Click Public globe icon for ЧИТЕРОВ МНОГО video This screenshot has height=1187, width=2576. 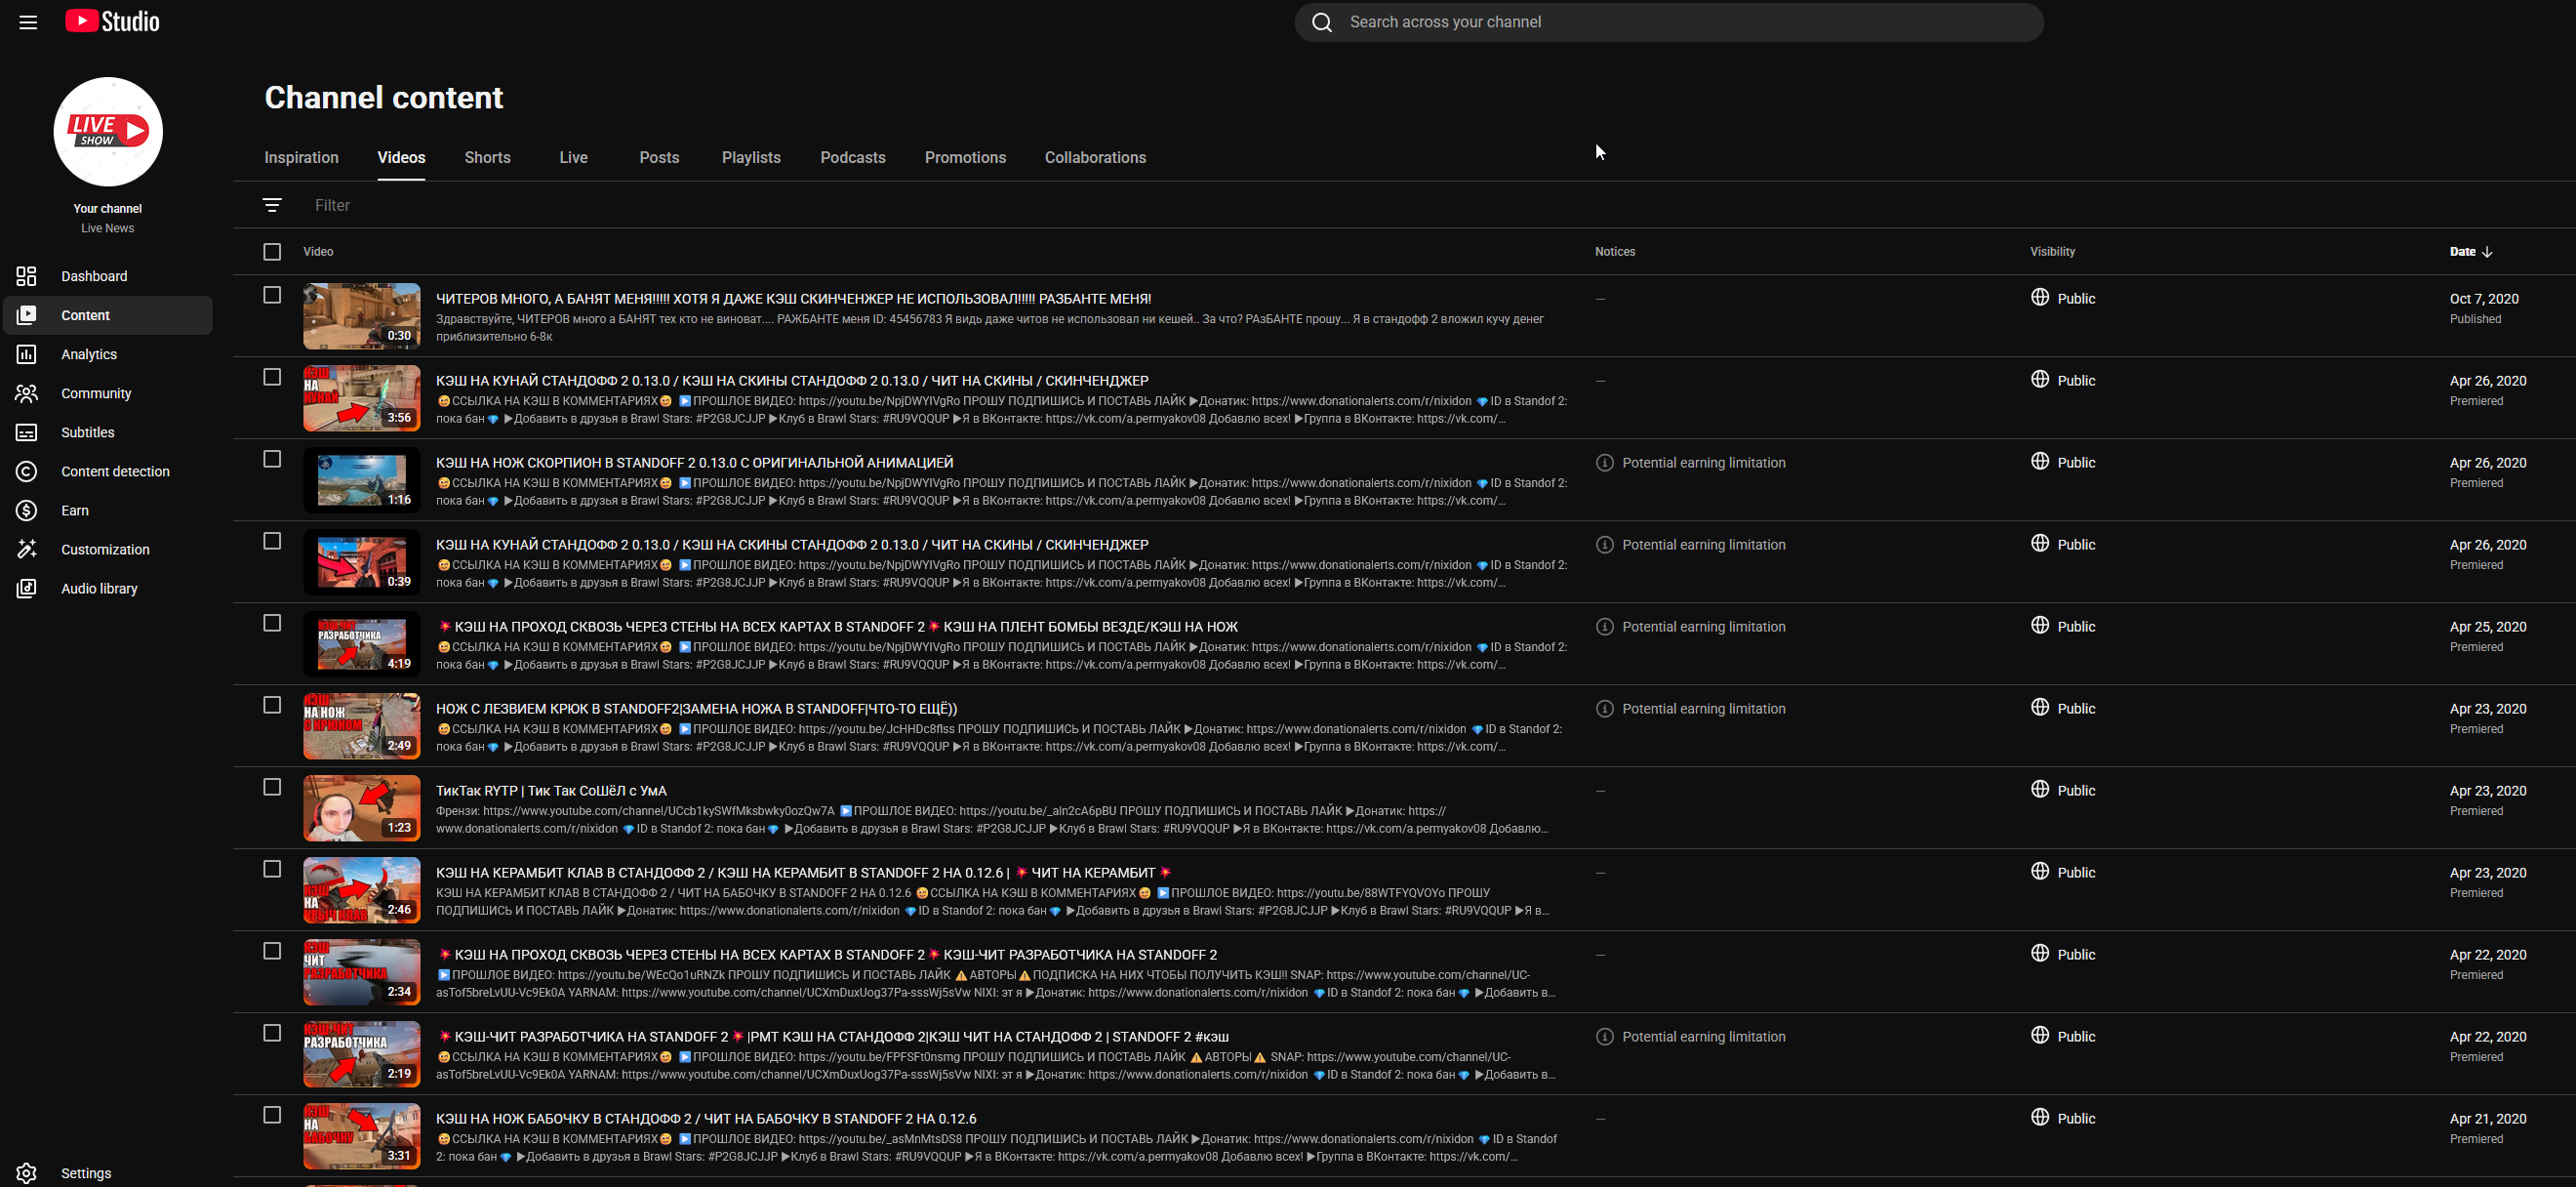point(2040,297)
